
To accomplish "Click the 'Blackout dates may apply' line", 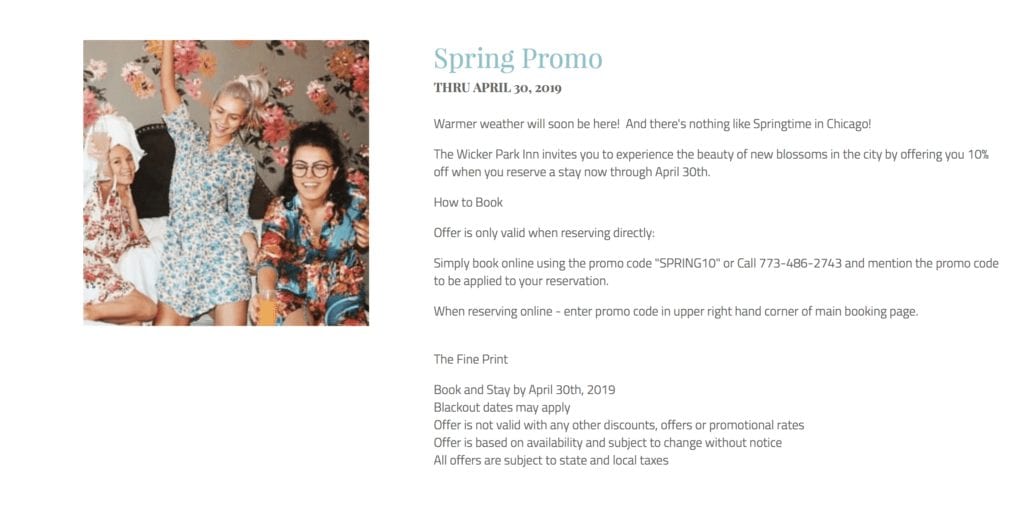I will (502, 408).
